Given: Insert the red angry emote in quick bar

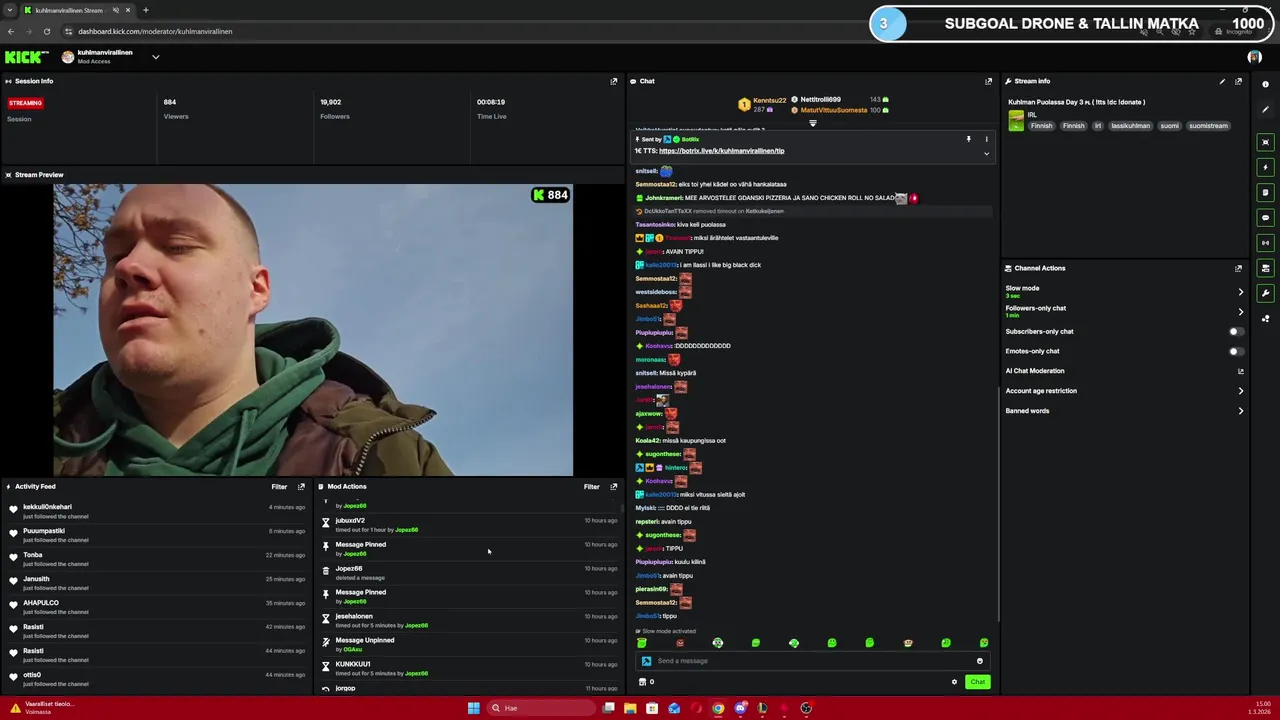Looking at the screenshot, I should pos(680,643).
